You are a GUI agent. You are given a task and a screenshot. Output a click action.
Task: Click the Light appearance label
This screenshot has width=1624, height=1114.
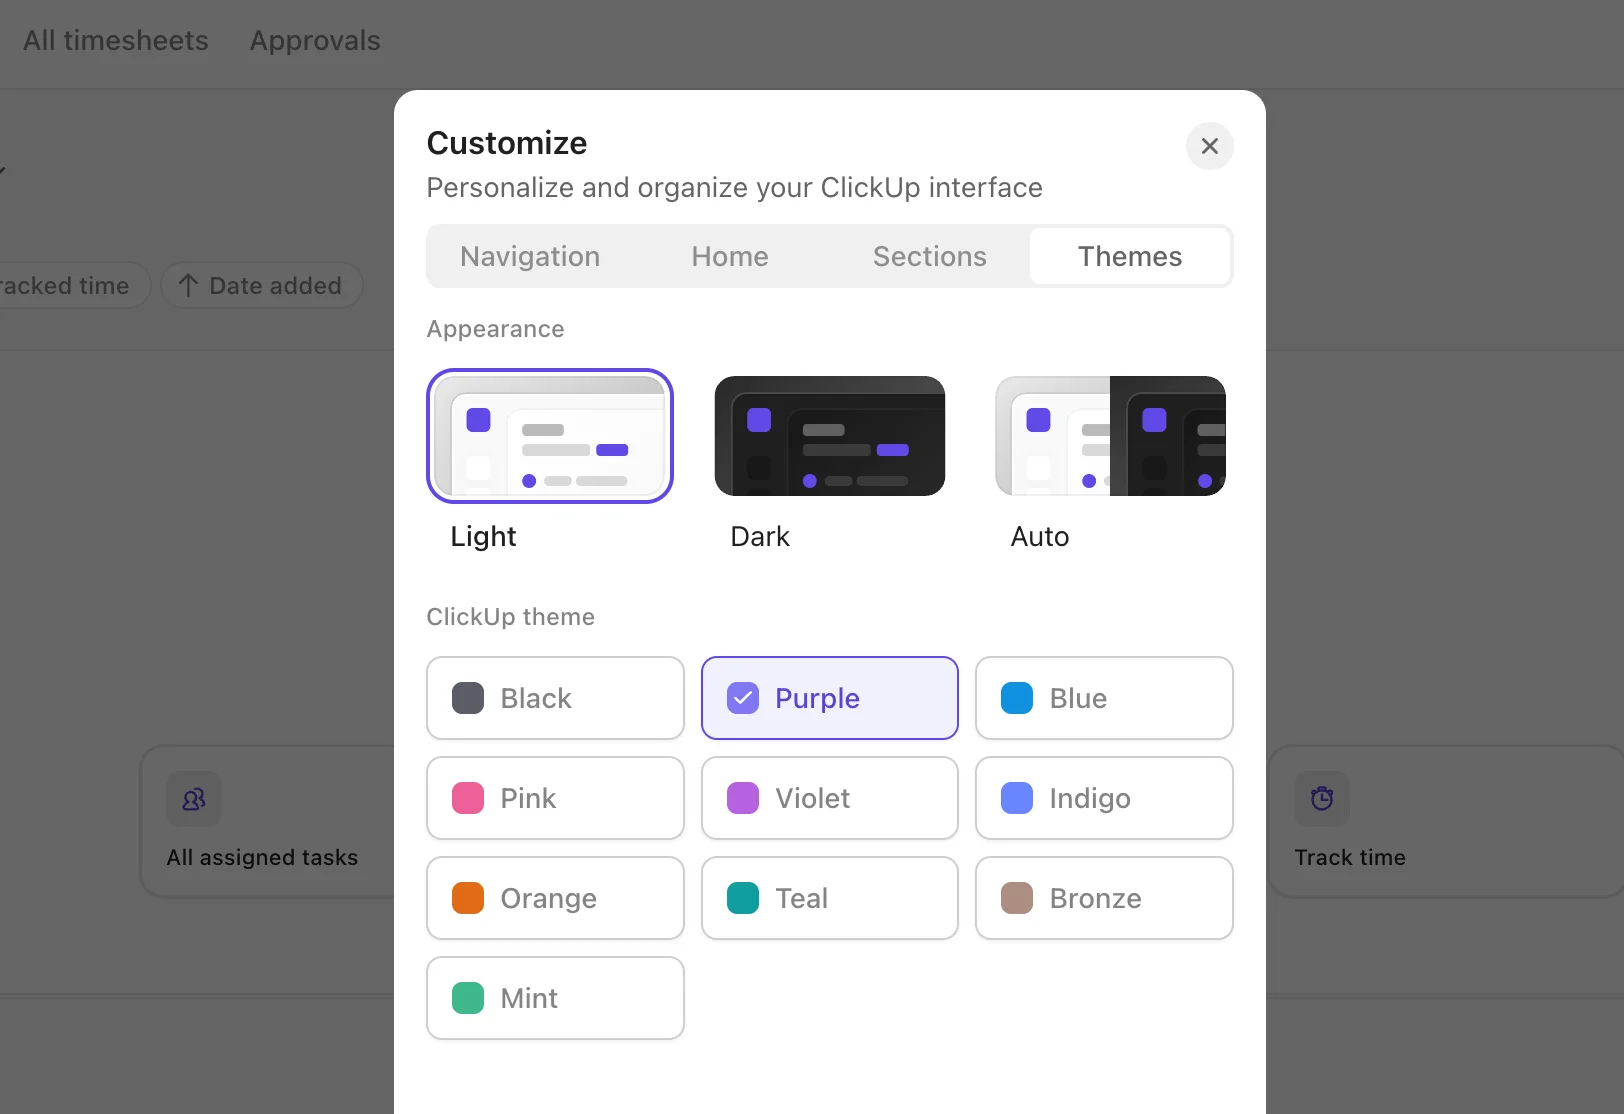pyautogui.click(x=483, y=537)
